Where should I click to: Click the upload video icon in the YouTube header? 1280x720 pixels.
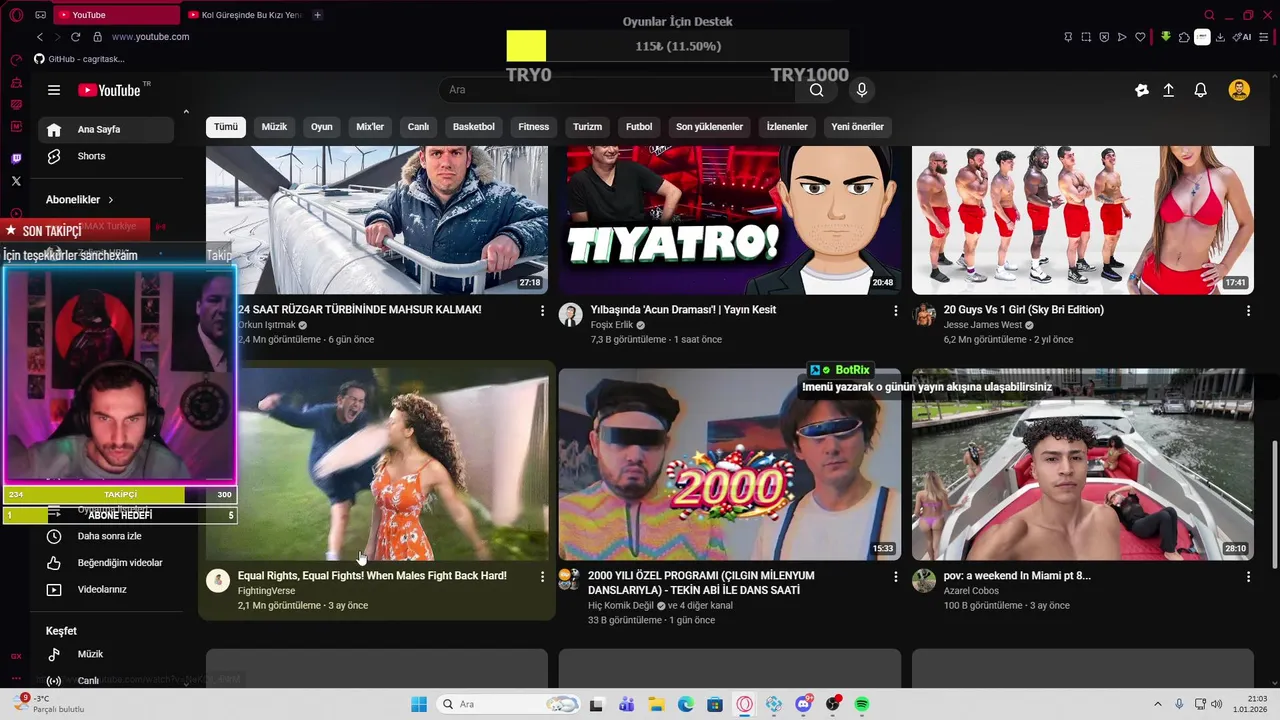coord(1168,90)
